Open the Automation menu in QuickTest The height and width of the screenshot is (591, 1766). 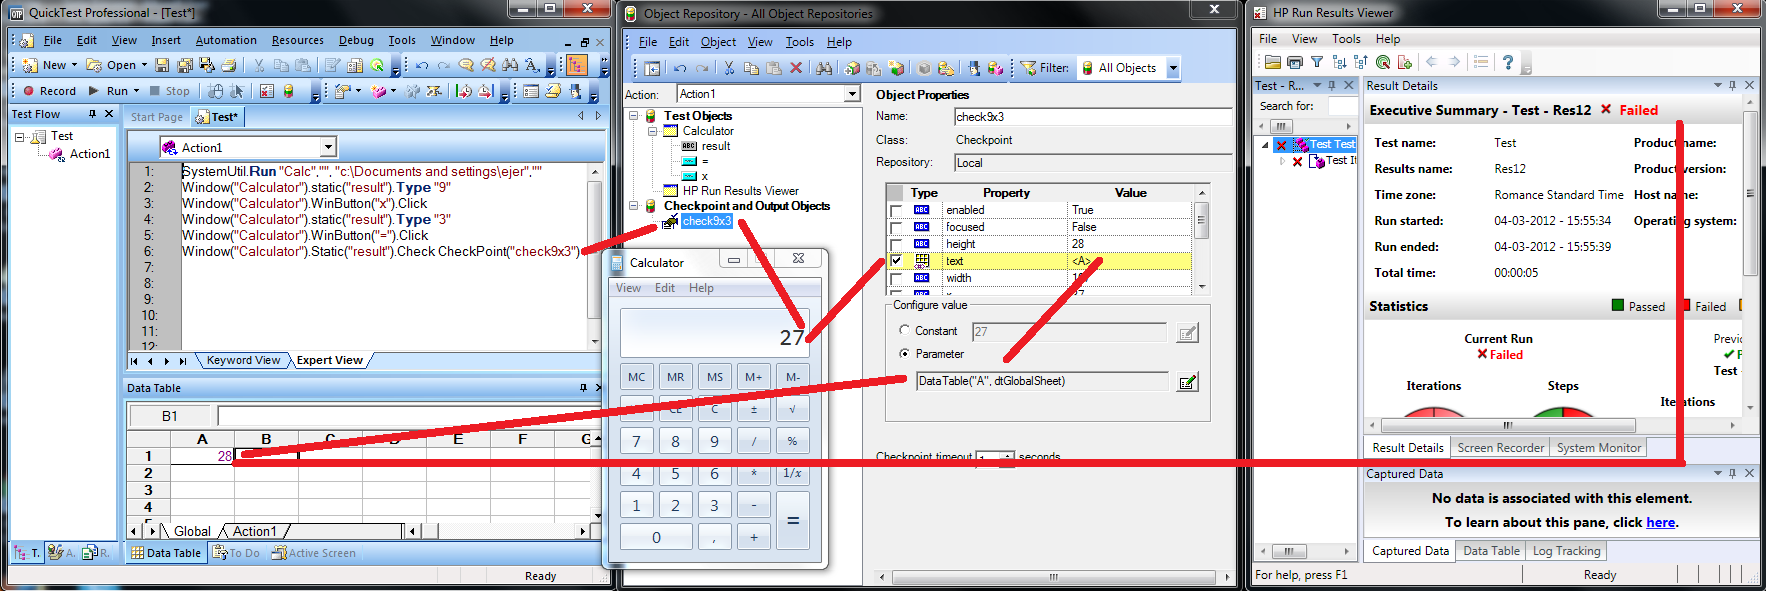point(226,40)
